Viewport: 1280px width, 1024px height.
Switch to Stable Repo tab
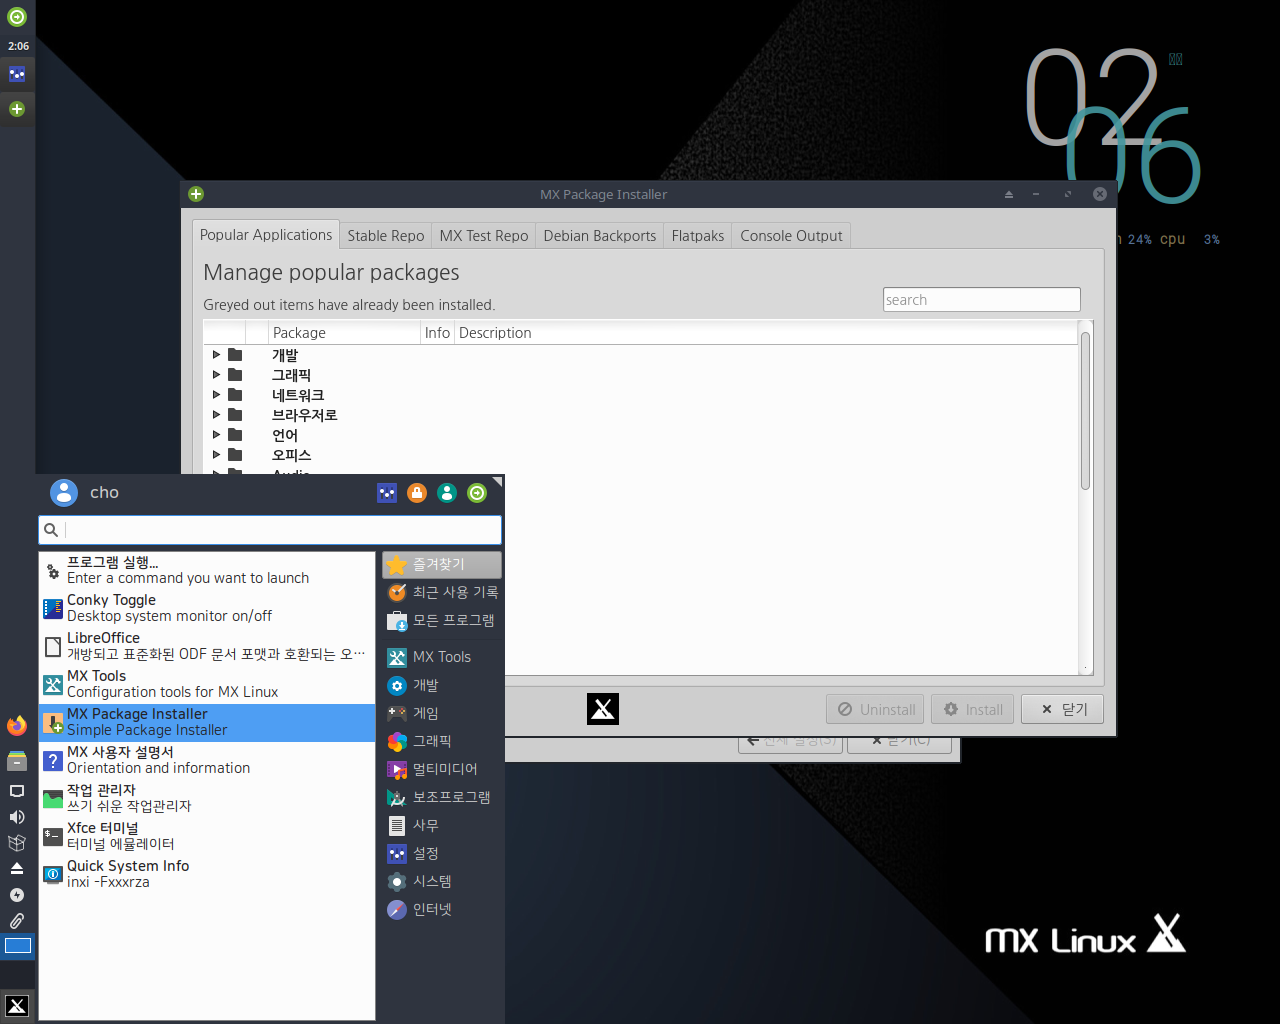click(386, 236)
